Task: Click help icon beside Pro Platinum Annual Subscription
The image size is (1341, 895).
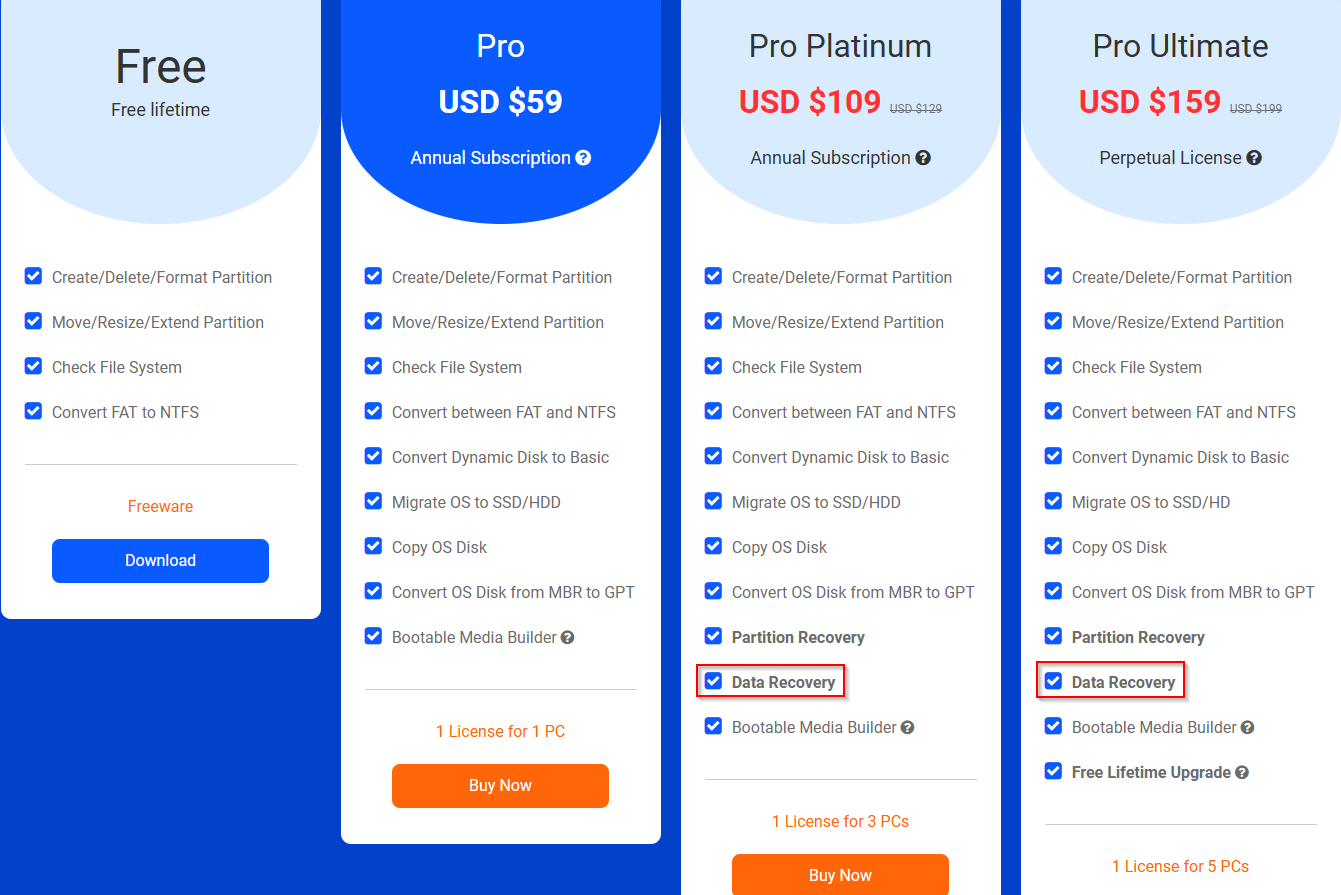Action: [923, 158]
